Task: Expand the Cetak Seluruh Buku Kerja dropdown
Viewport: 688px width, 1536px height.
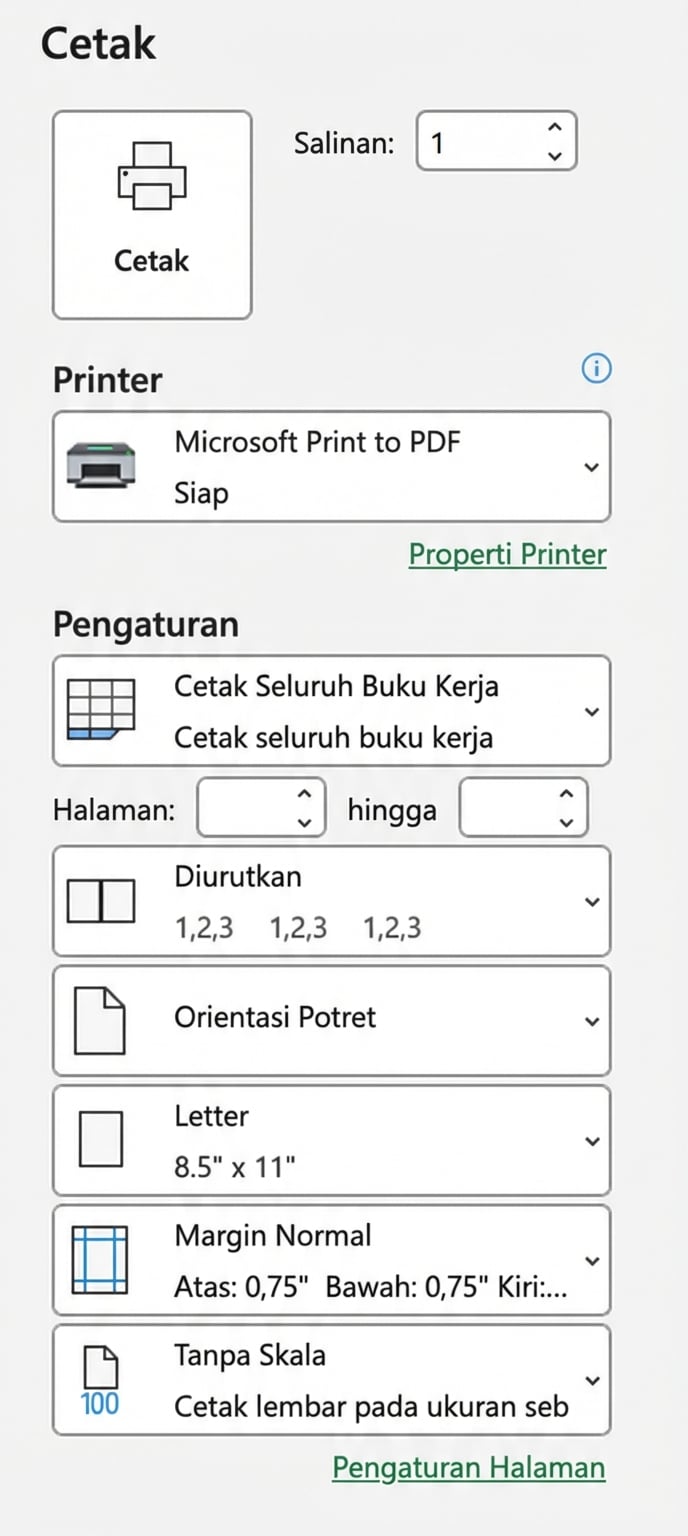Action: 591,710
